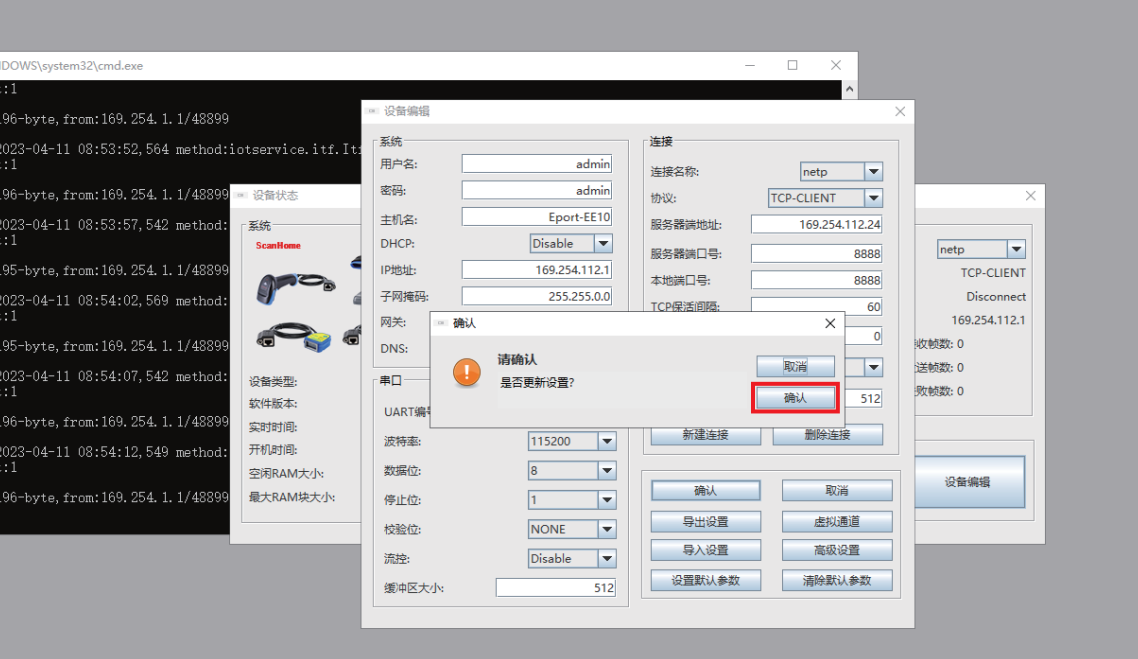Edit the IP地址 field 169.254.112.1
Image resolution: width=1138 pixels, height=659 pixels.
(536, 270)
